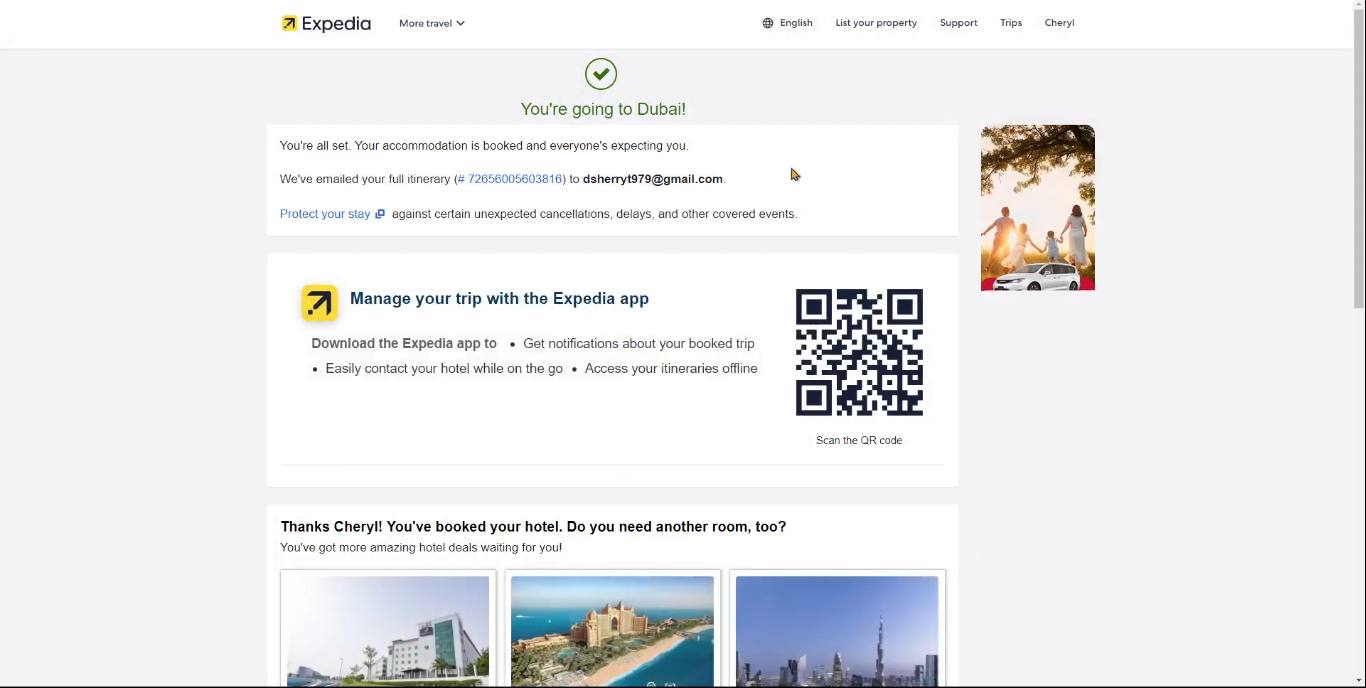This screenshot has width=1366, height=688.
Task: Click the external link icon beside Protect your stay
Action: [380, 214]
